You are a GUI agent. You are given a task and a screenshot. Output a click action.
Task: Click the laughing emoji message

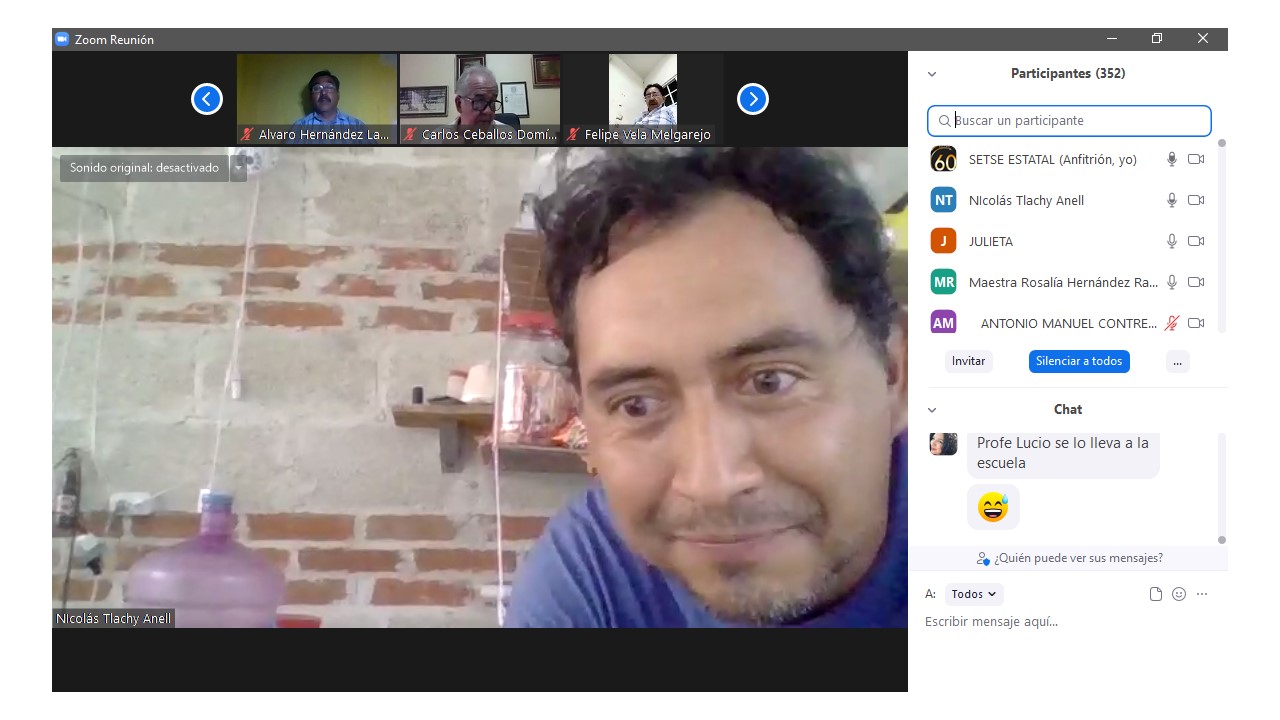point(993,507)
